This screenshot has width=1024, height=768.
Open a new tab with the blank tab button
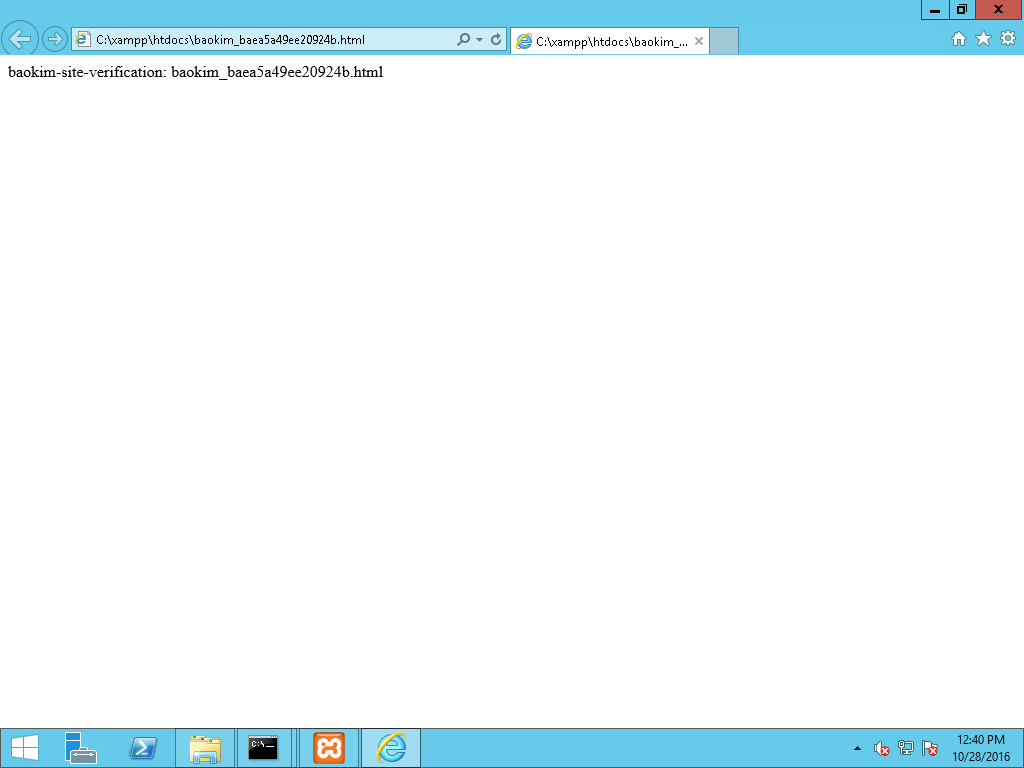pos(724,41)
